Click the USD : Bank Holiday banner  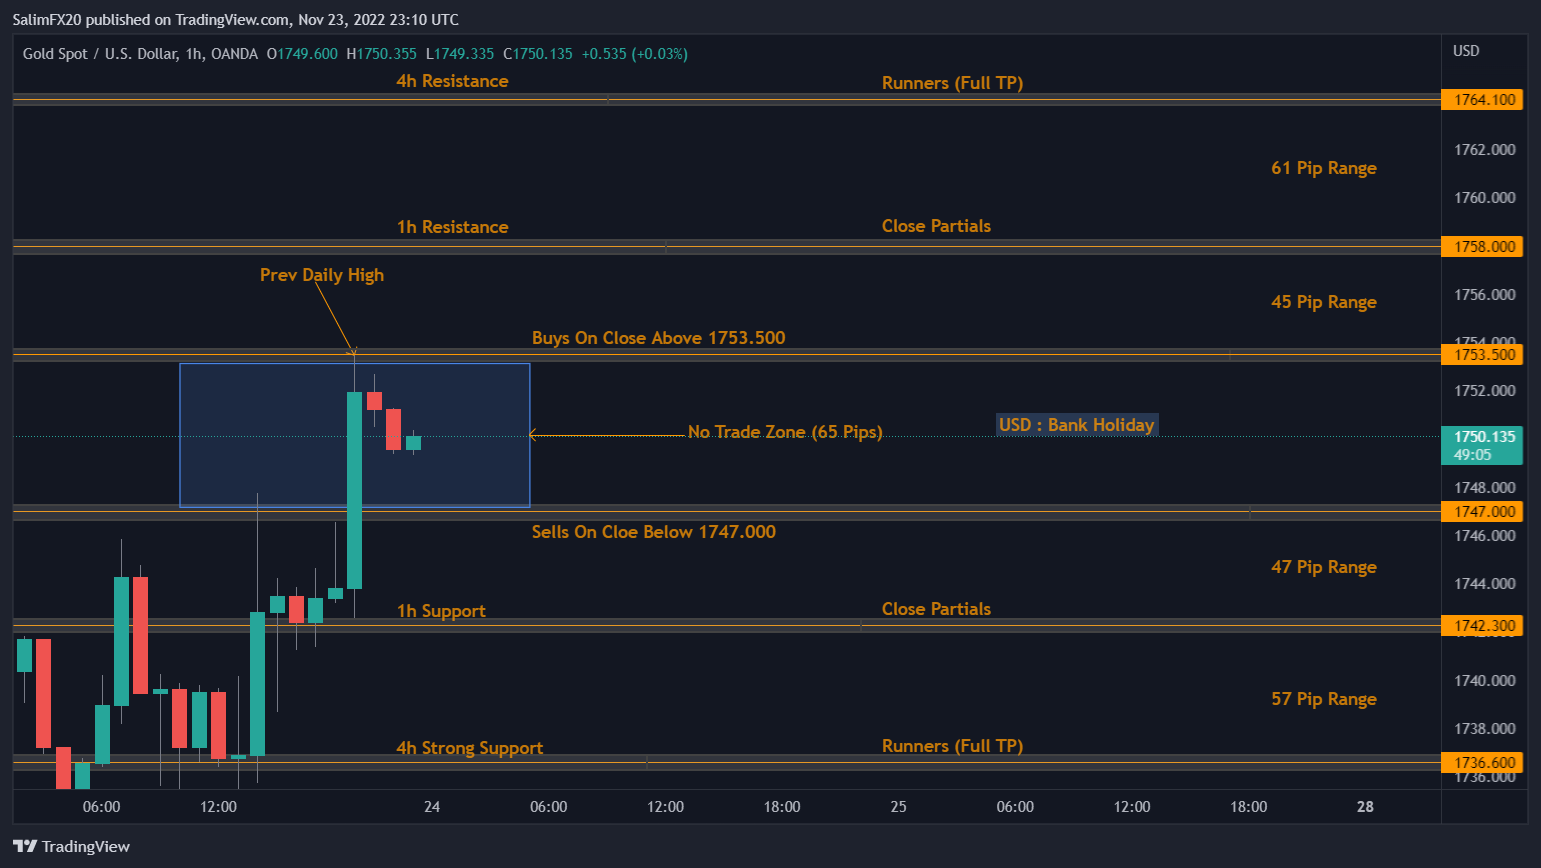pyautogui.click(x=1076, y=424)
